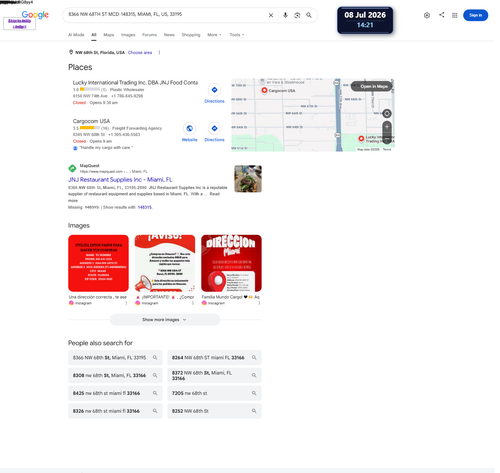Screen dimensions: 500x473
Task: Click the Choose area link
Action: [140, 53]
